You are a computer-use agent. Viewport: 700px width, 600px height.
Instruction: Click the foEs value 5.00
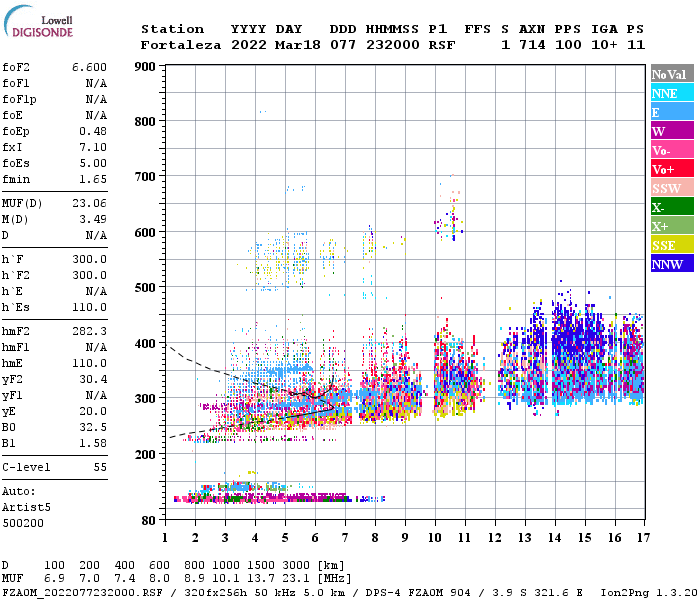93,163
